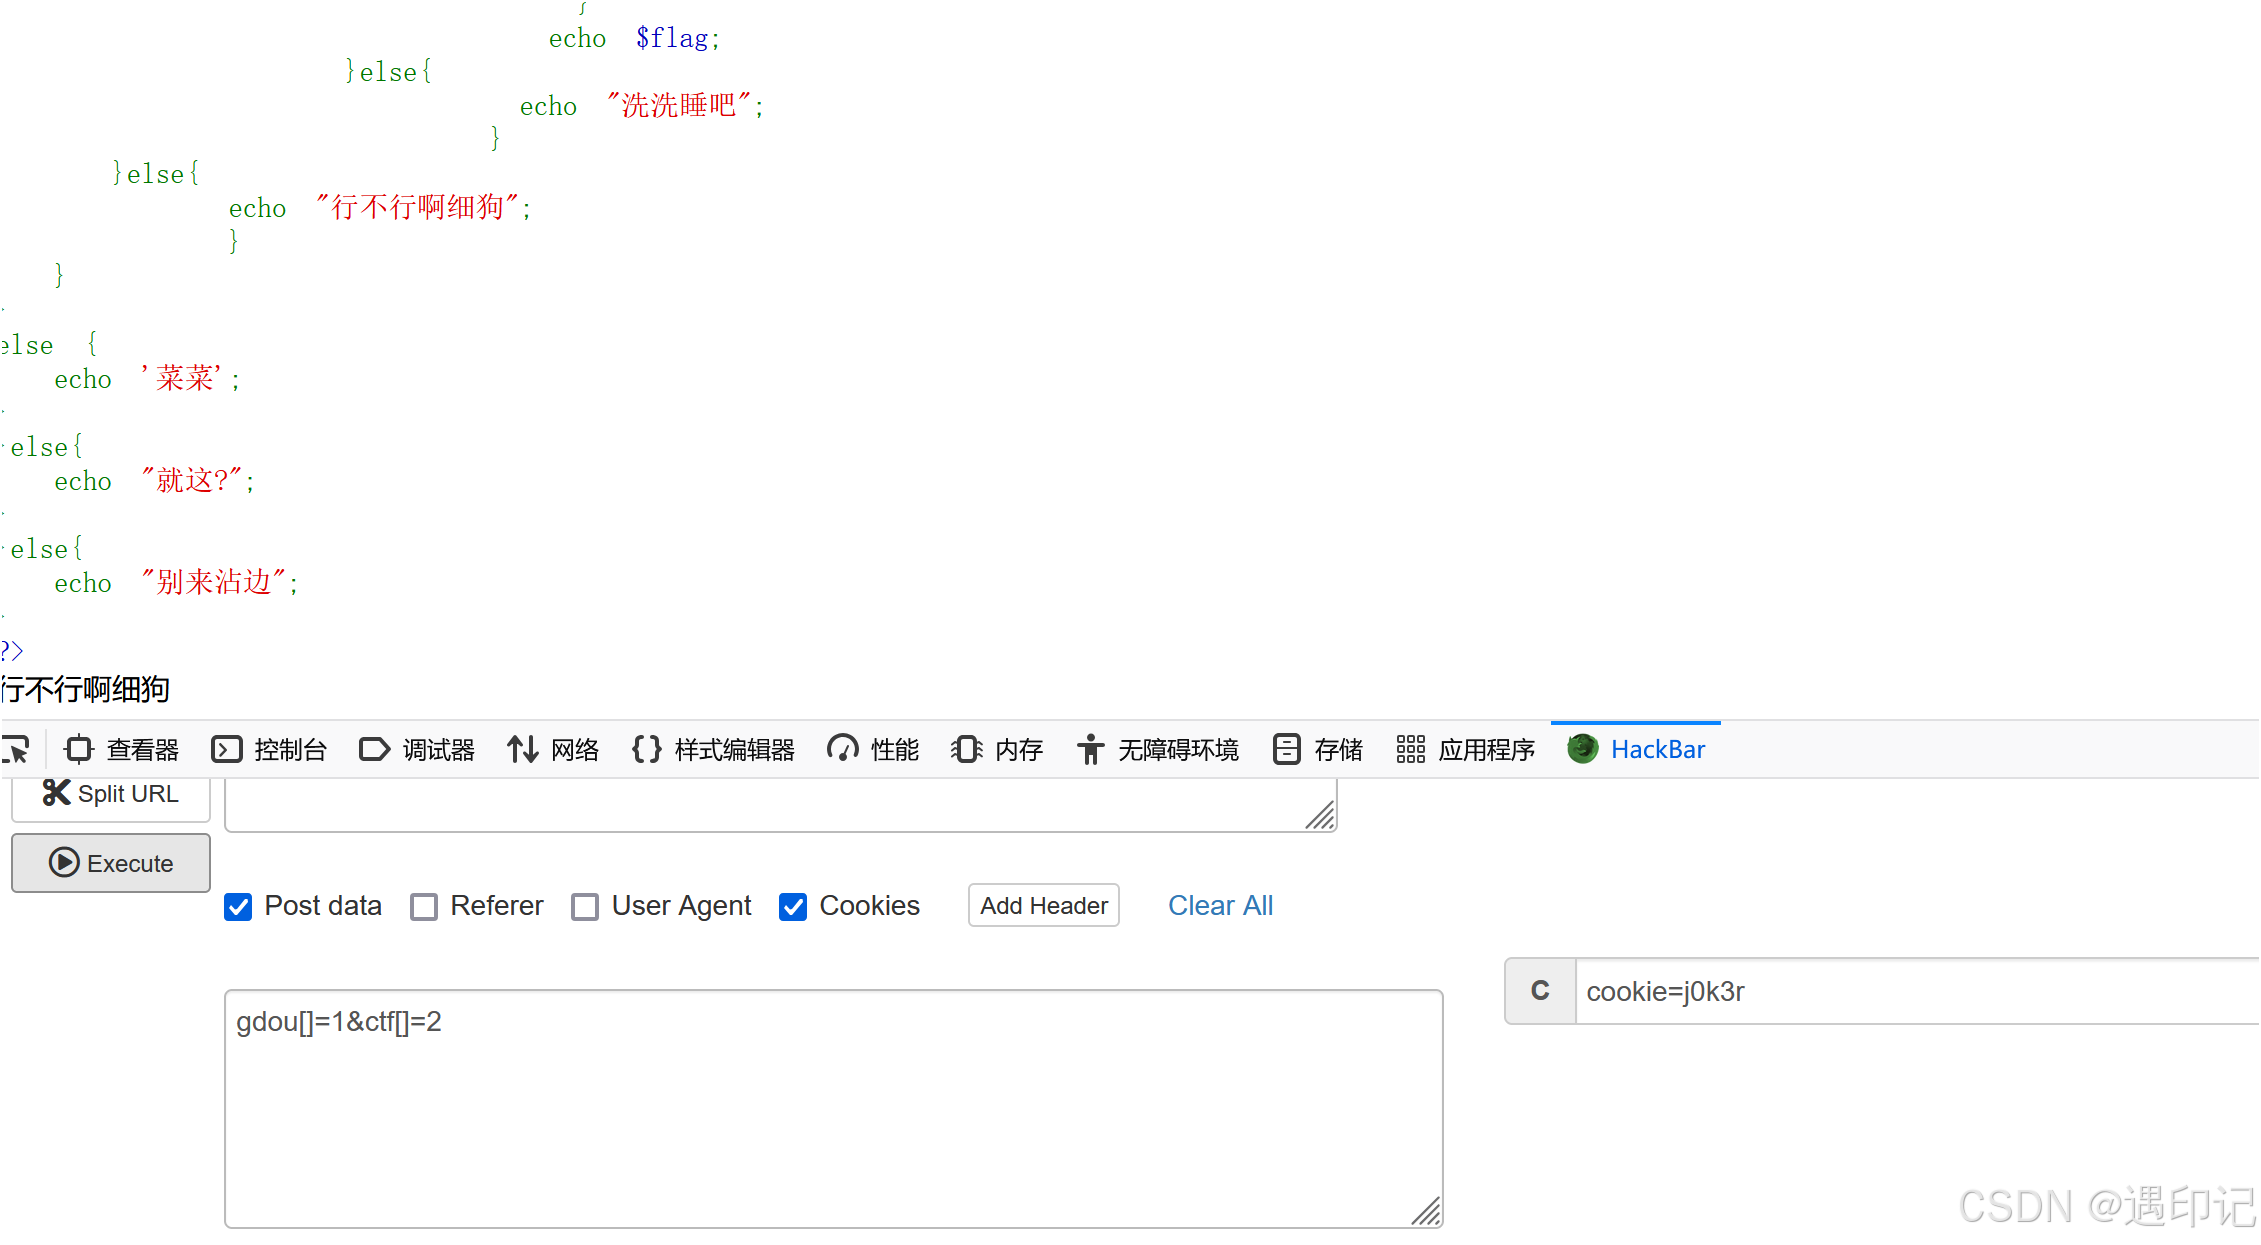Viewport: 2261px width, 1245px height.
Task: Select the HackBar tab
Action: [x=1637, y=749]
